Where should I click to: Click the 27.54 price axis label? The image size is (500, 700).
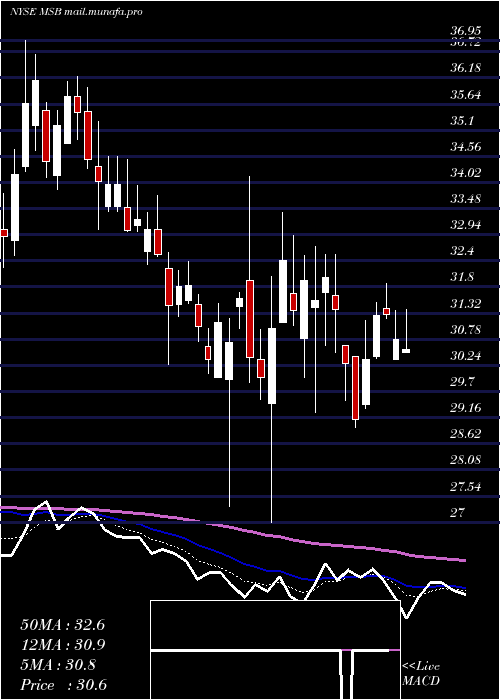click(466, 486)
